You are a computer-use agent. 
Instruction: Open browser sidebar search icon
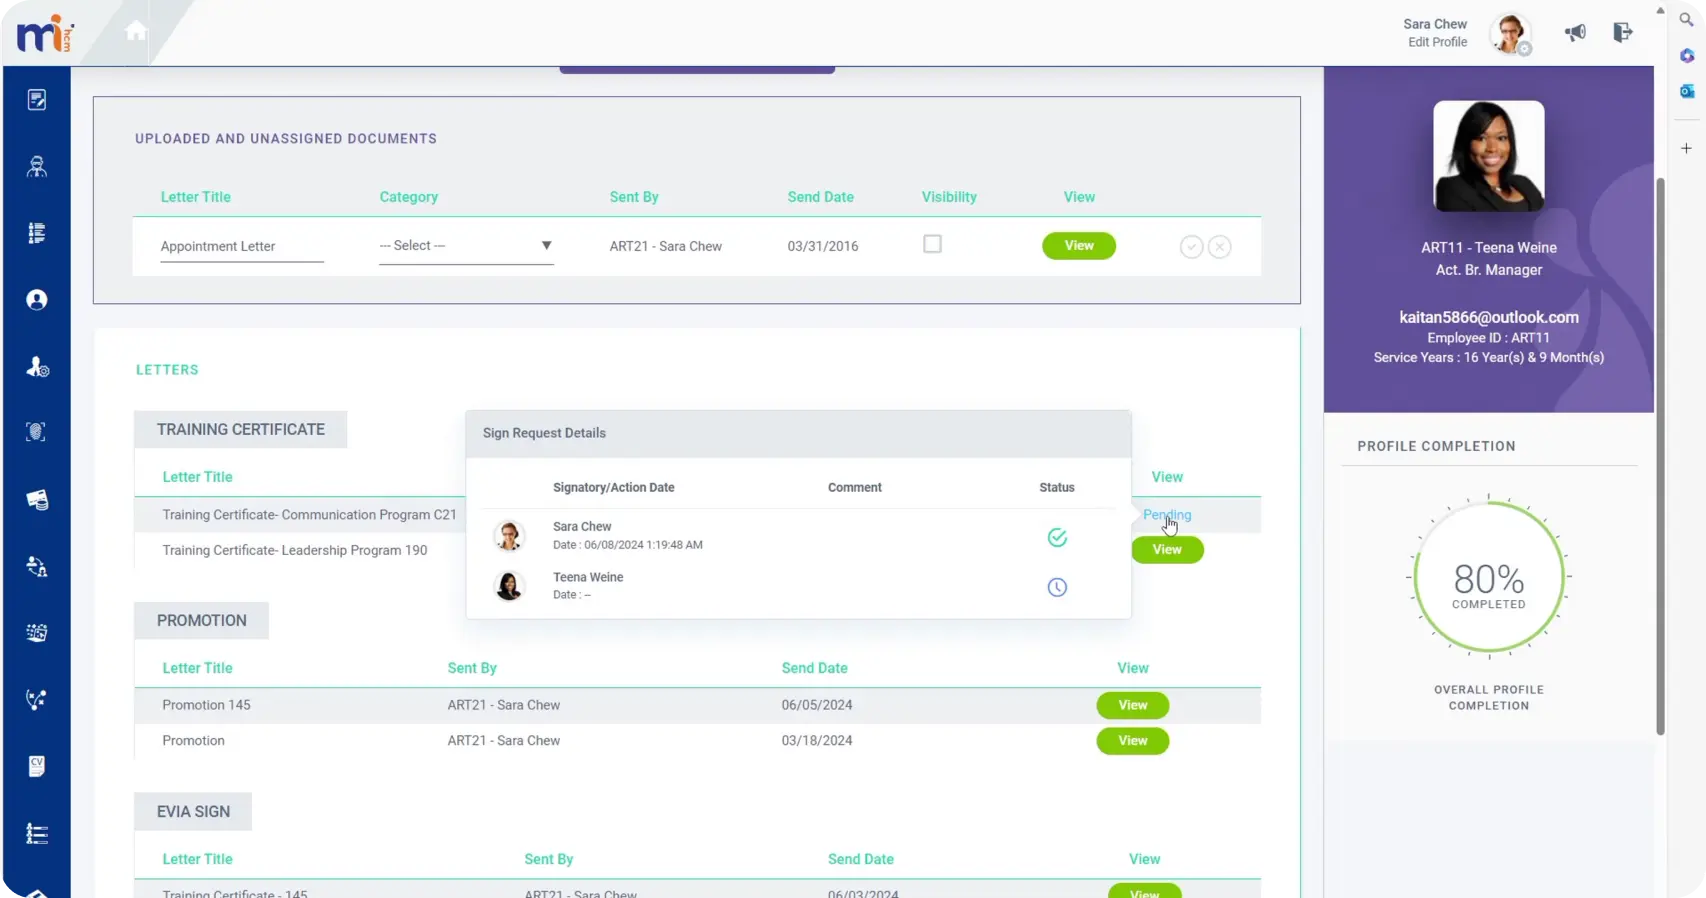[1686, 20]
